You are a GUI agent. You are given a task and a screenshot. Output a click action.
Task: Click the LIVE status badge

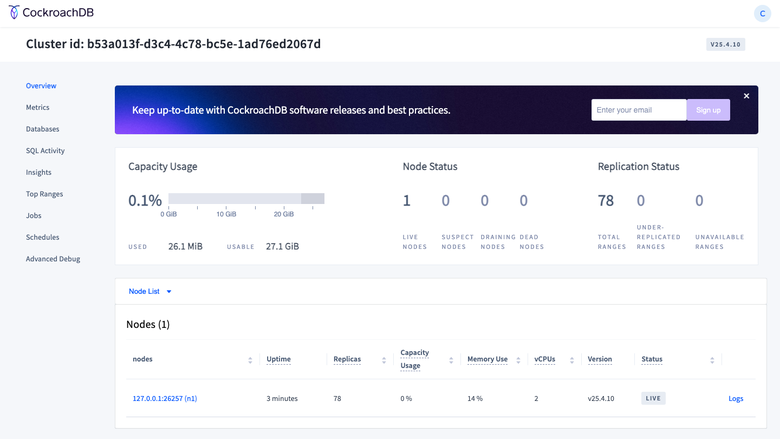coord(653,398)
